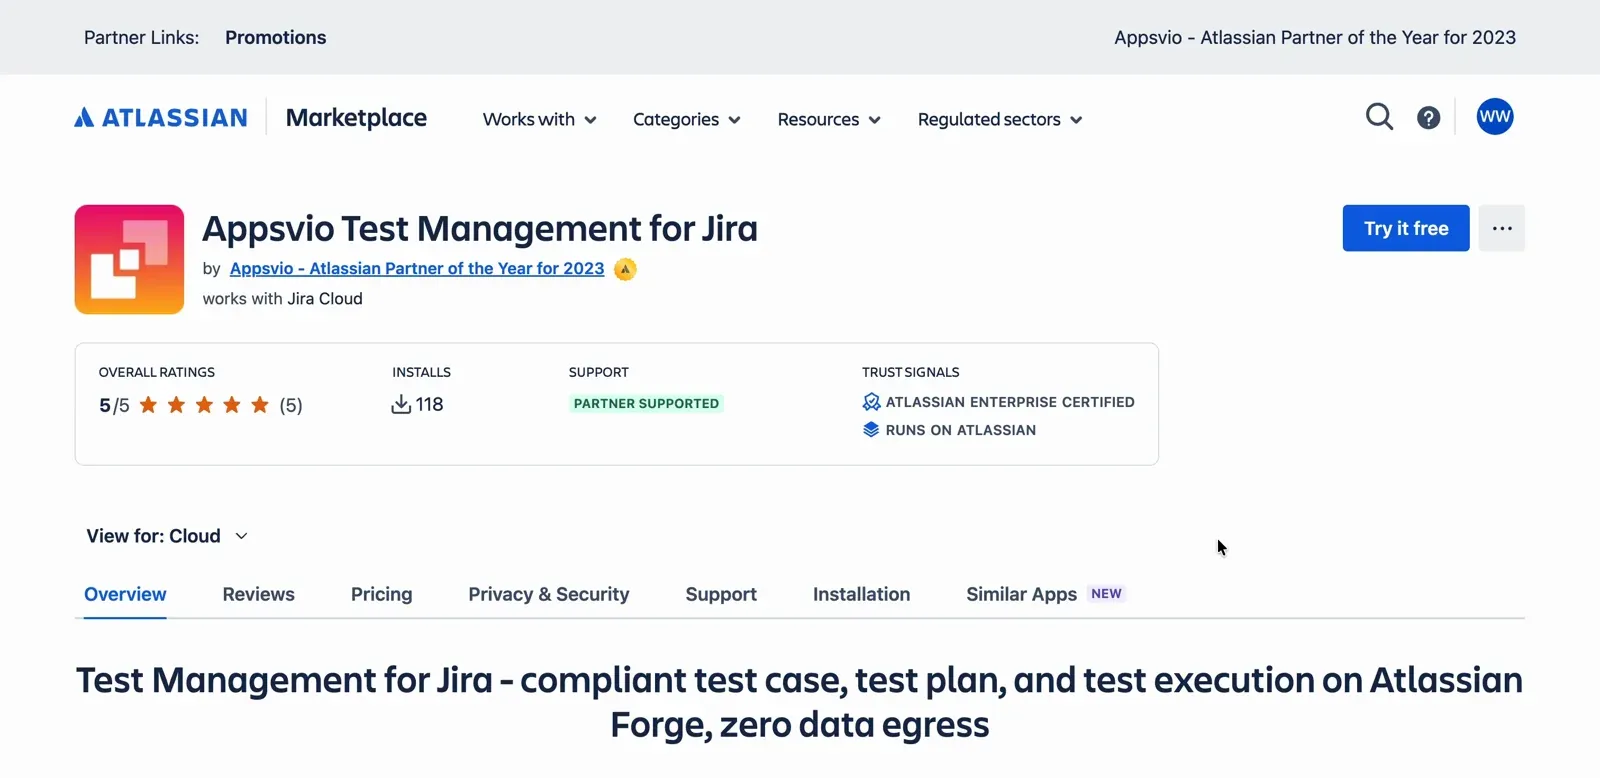Image resolution: width=1600 pixels, height=778 pixels.
Task: Expand the Categories dropdown
Action: (687, 119)
